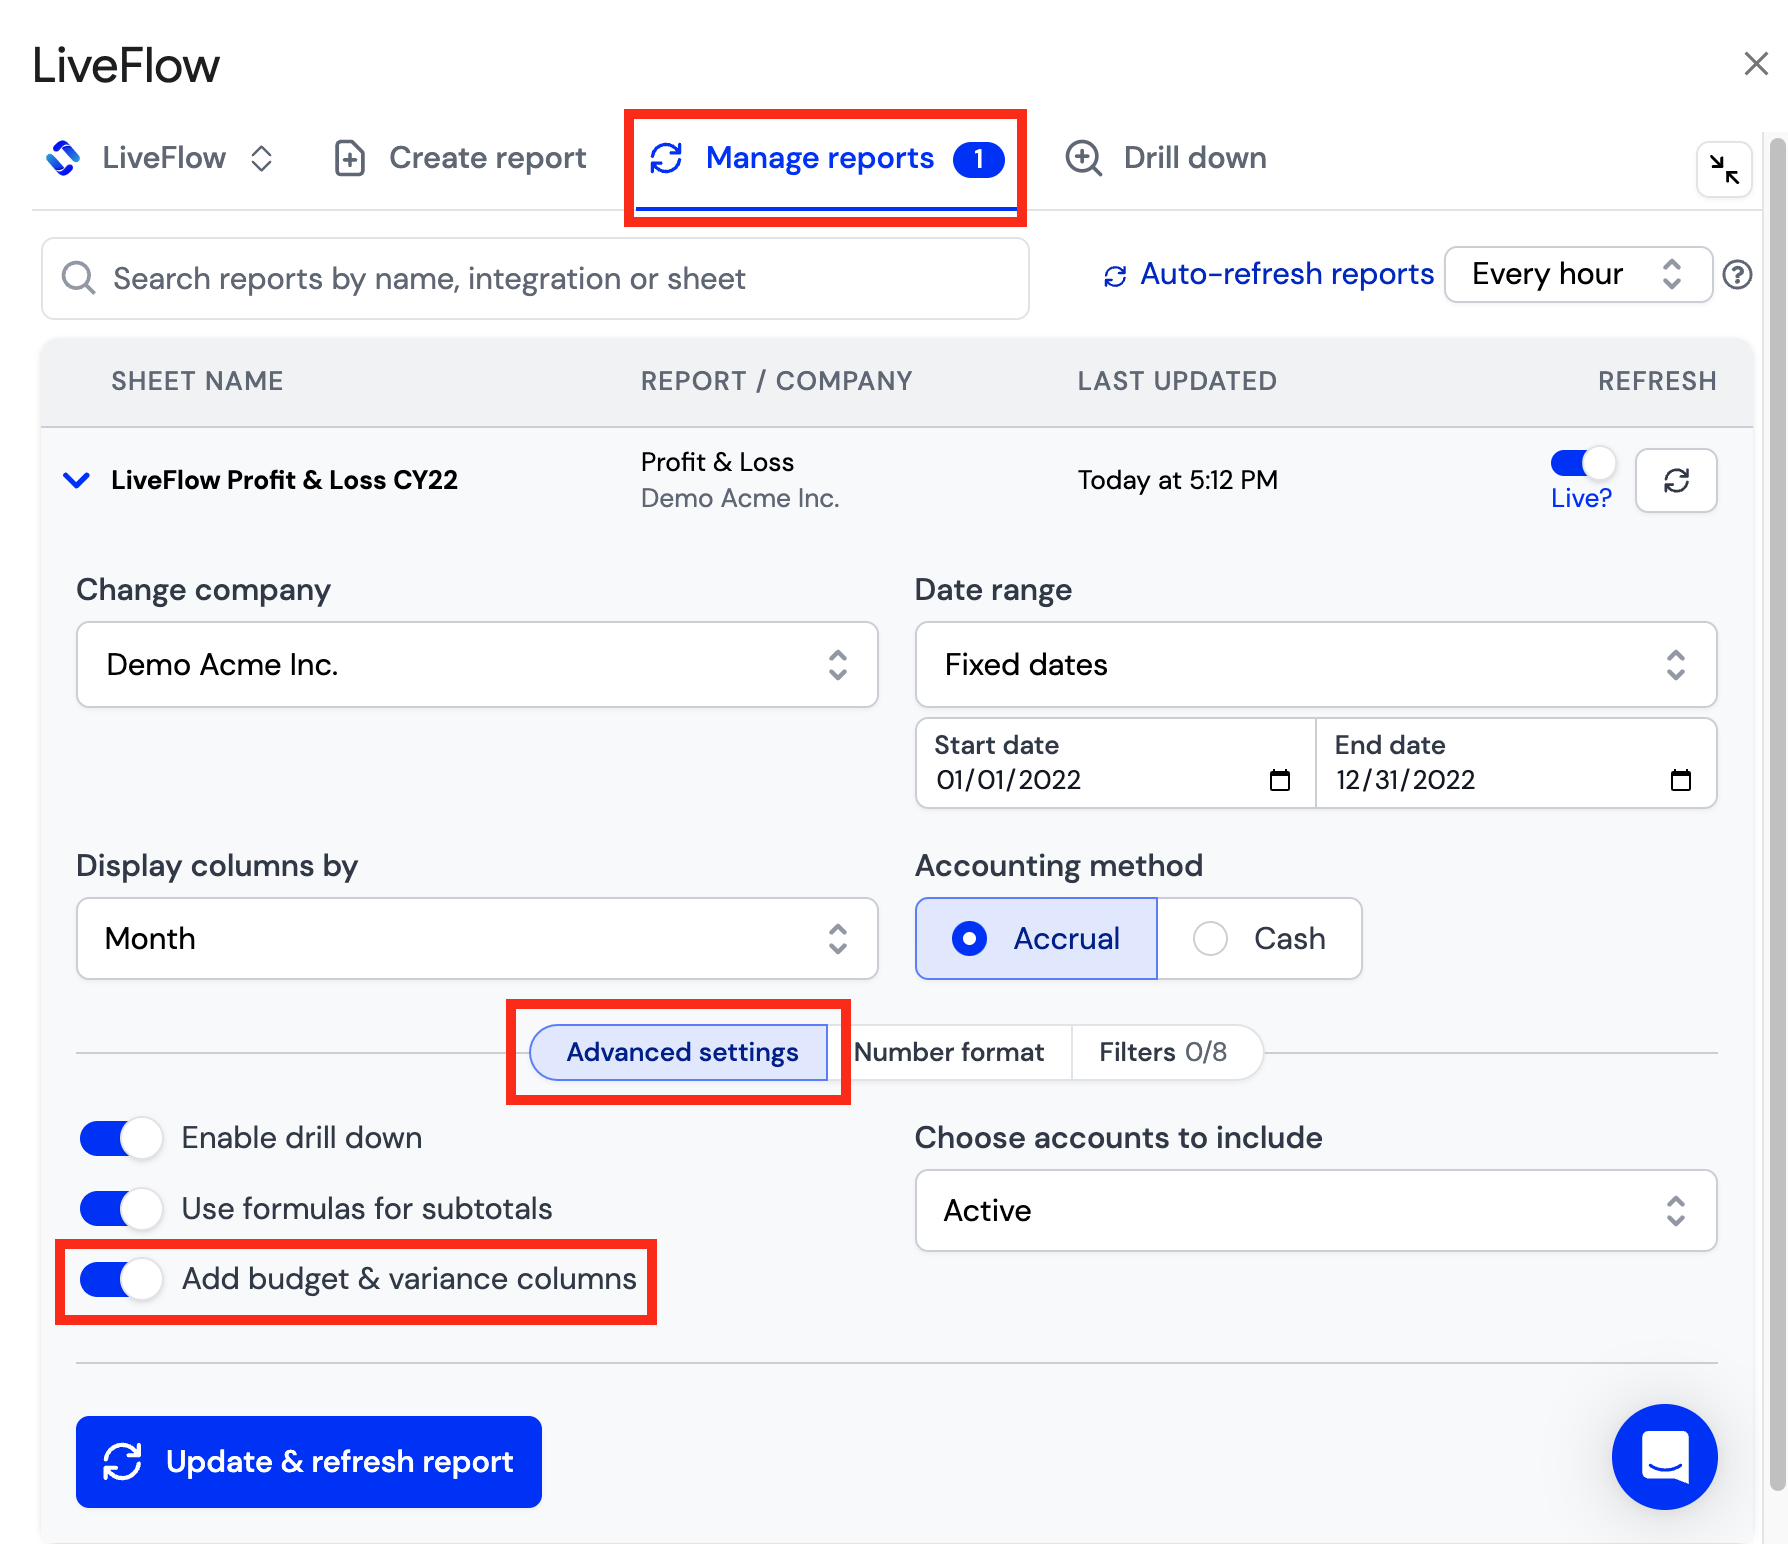Open the Date range Fixed dates dropdown

click(x=1316, y=665)
